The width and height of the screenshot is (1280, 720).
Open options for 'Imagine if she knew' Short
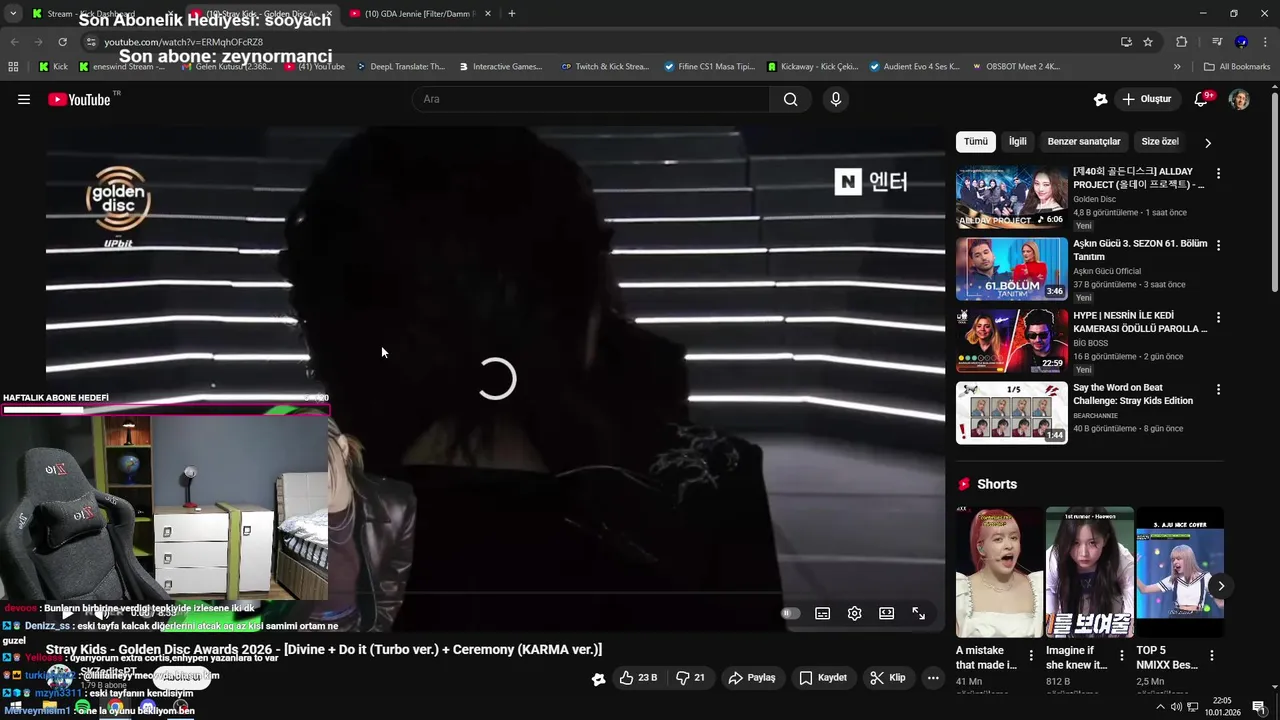tap(1122, 657)
